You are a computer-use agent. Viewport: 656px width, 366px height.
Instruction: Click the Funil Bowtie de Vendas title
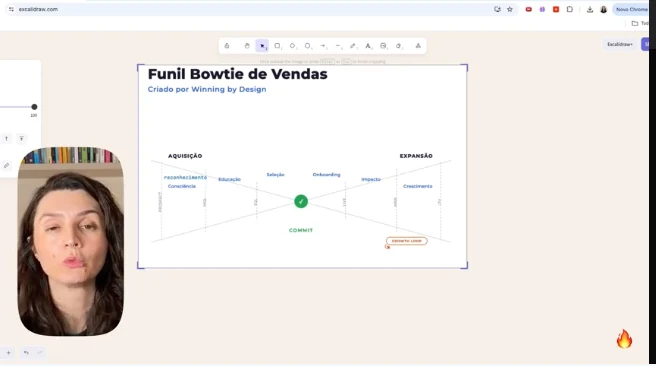[x=238, y=74]
